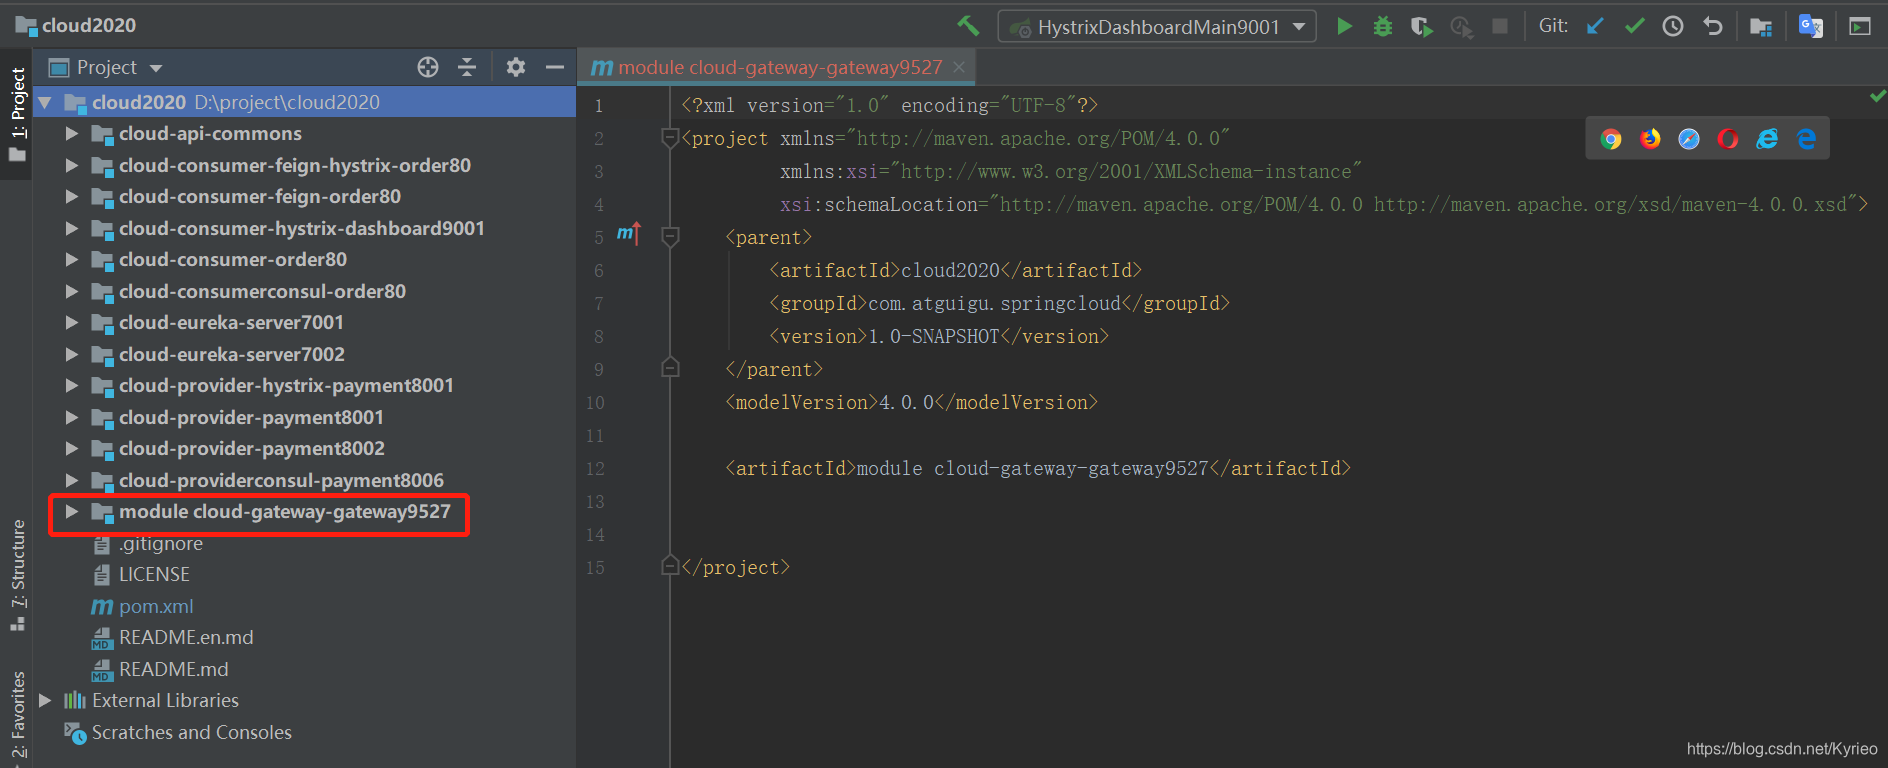Select cloud-consumer-order80 module
The width and height of the screenshot is (1888, 768).
[x=233, y=260]
